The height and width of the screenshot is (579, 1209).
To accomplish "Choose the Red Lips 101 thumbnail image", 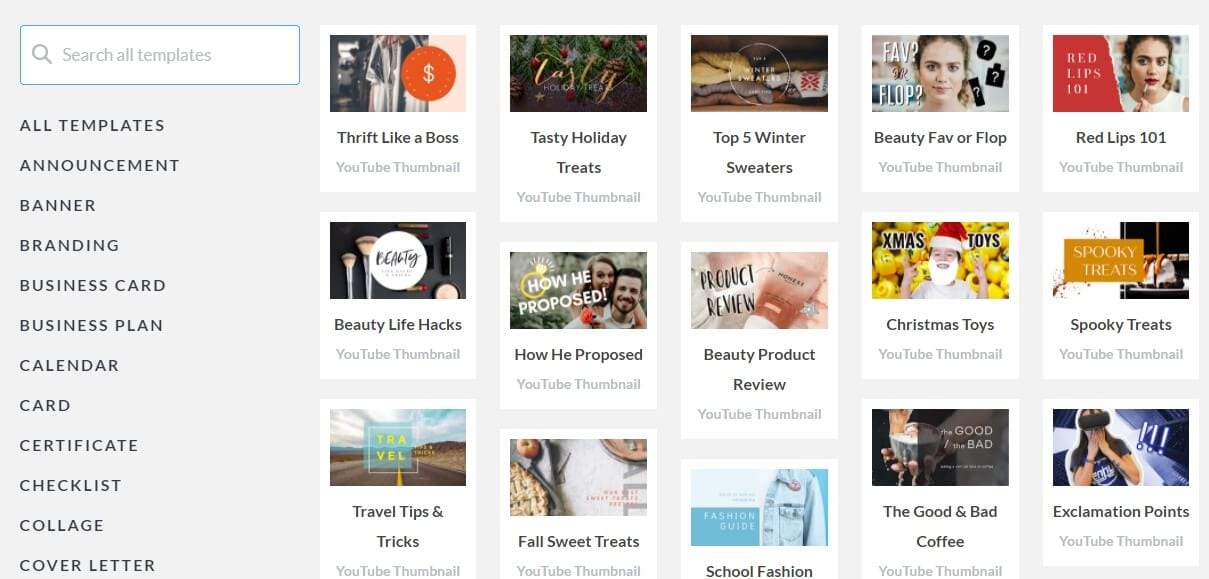I will (1121, 73).
